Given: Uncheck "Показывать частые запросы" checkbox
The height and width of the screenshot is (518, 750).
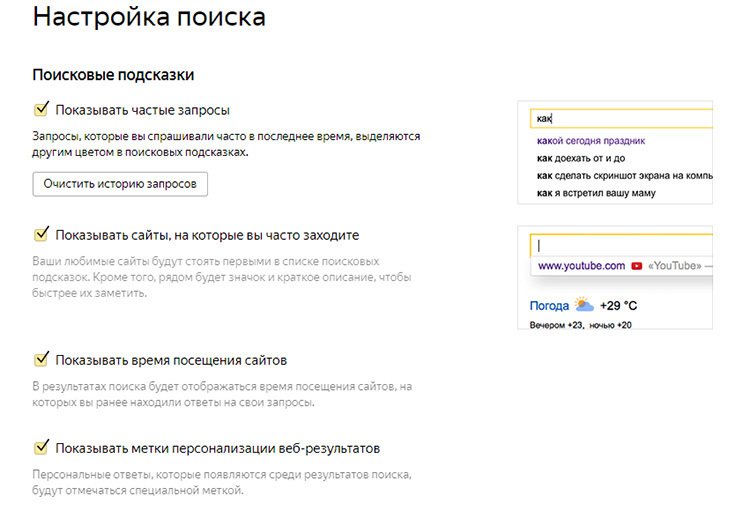Looking at the screenshot, I should point(41,109).
